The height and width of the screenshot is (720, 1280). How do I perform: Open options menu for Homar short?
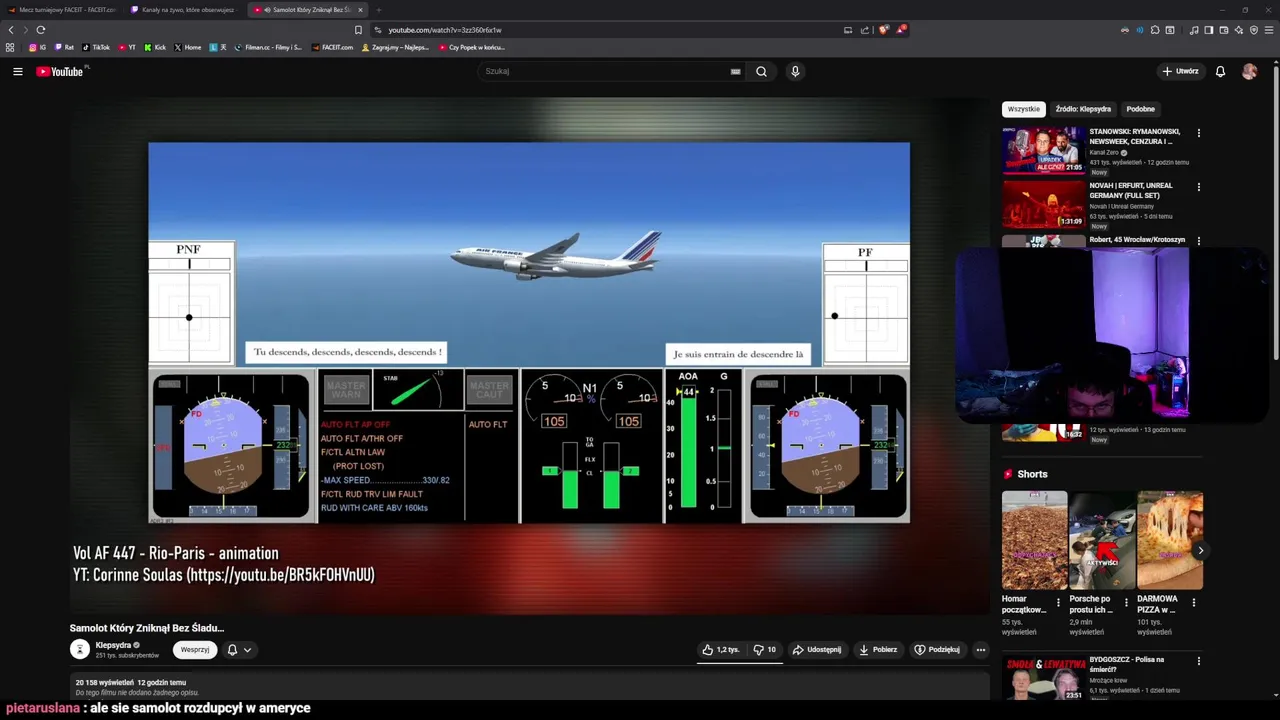1058,602
